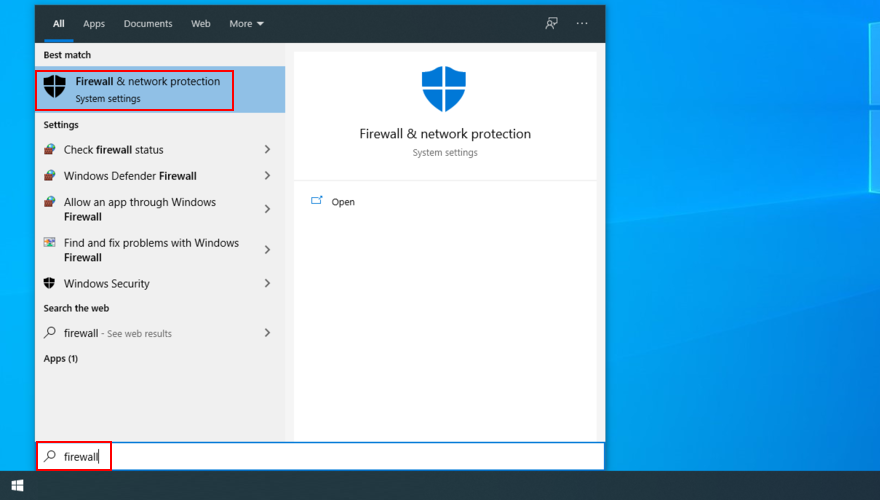Click the shield icon beside Best match result
Screen dimensions: 880x500
point(54,89)
